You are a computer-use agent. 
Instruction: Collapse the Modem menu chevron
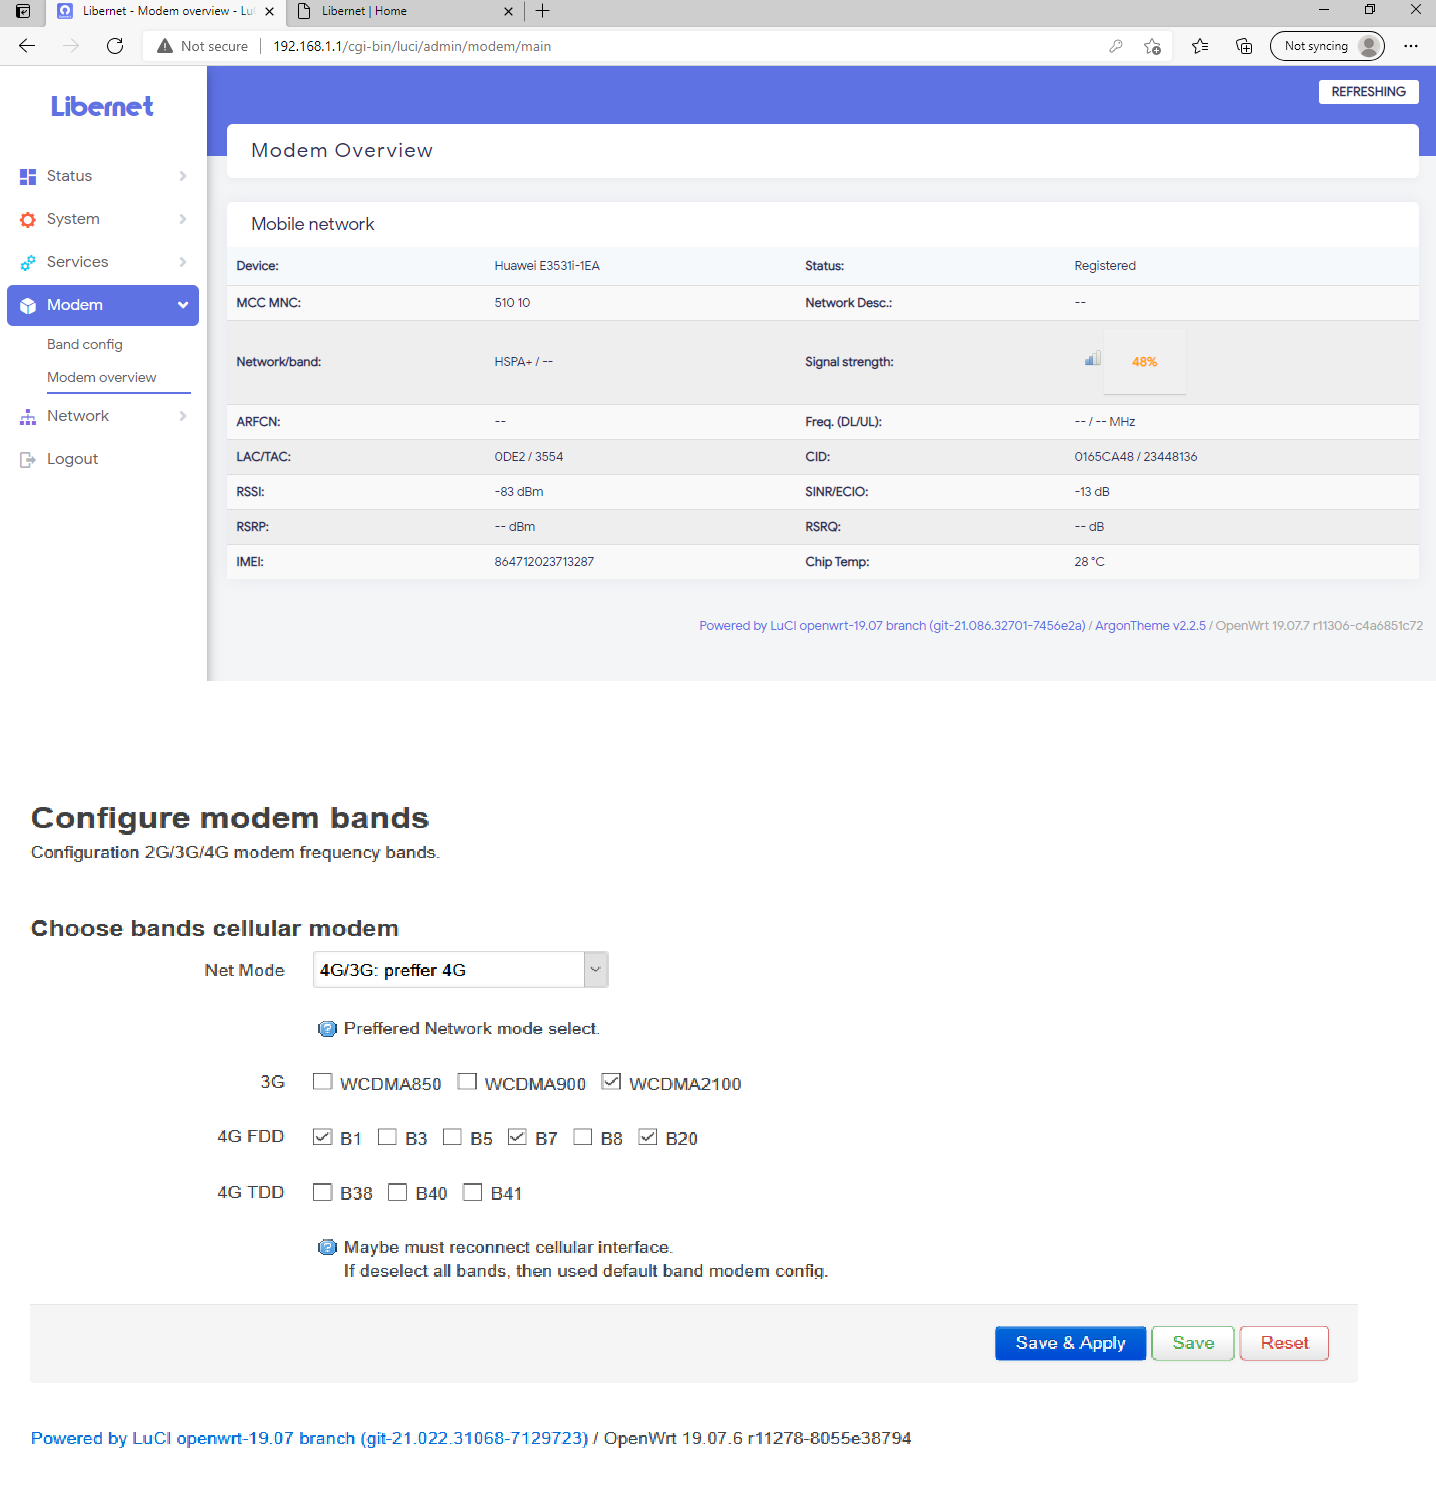(183, 305)
